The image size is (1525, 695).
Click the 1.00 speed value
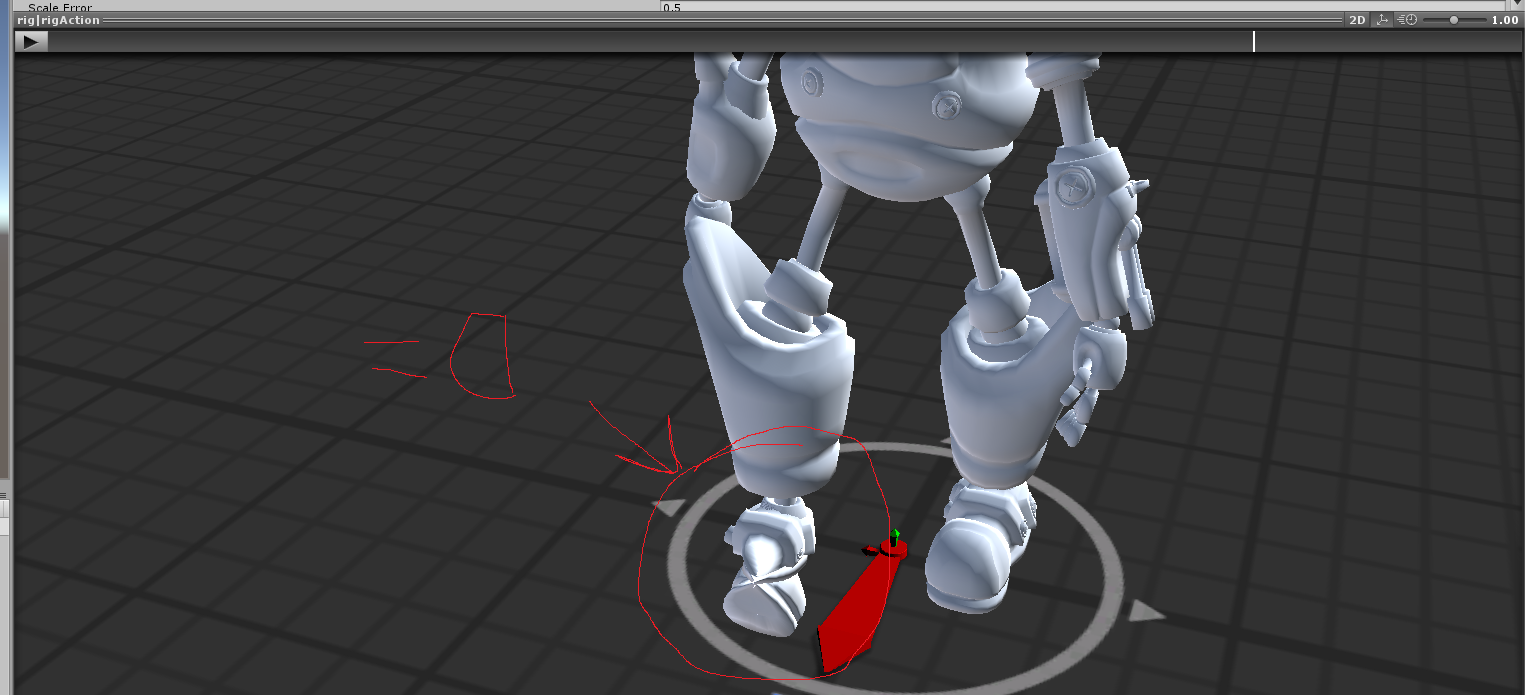point(1504,20)
